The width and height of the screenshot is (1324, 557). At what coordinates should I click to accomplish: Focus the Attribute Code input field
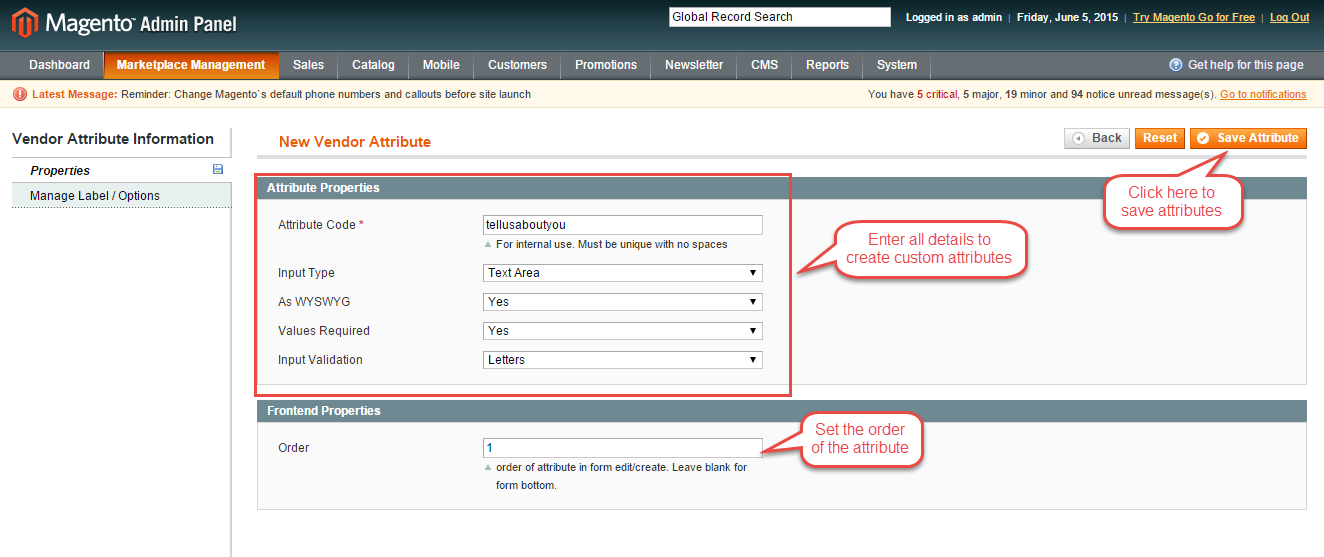(x=623, y=225)
